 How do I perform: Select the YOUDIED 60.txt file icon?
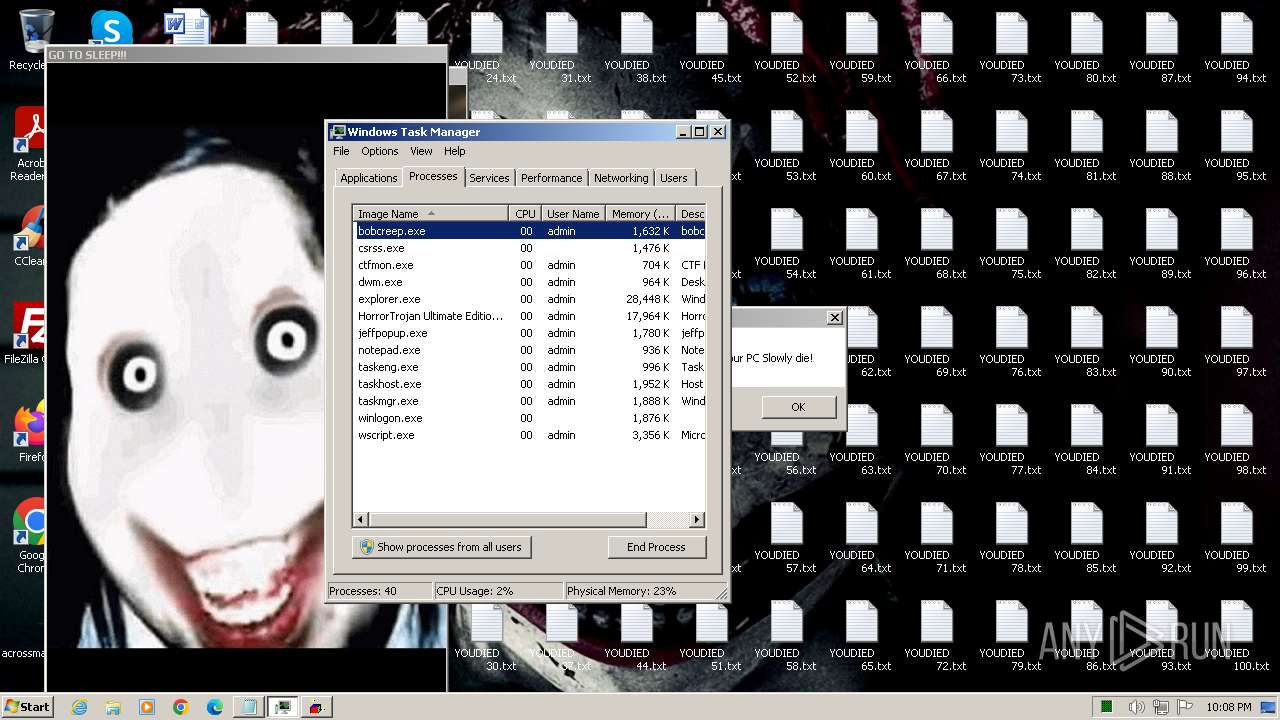tap(861, 146)
